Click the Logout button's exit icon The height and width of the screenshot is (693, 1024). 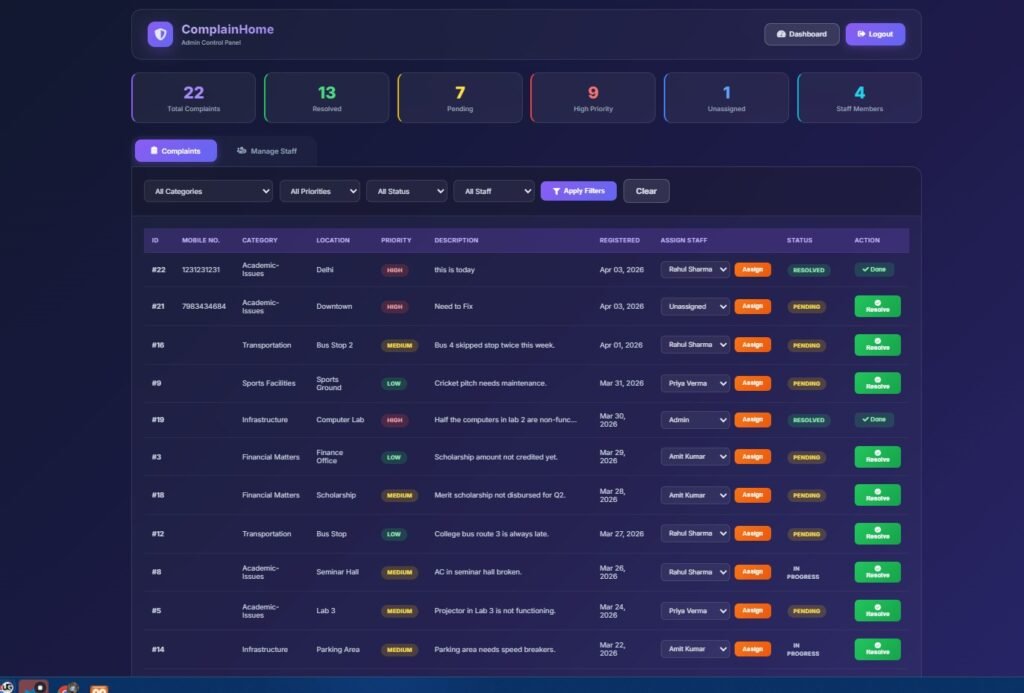(x=860, y=34)
